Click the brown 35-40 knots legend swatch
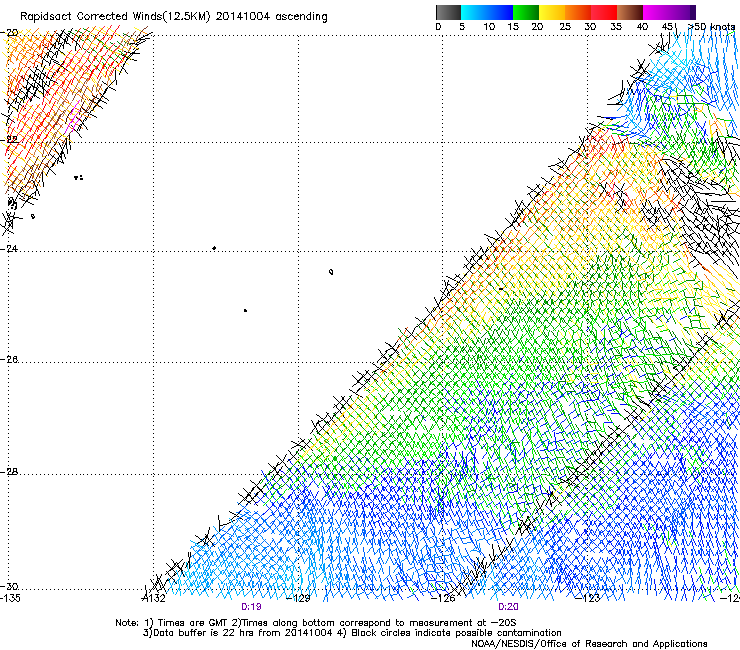 [x=630, y=12]
